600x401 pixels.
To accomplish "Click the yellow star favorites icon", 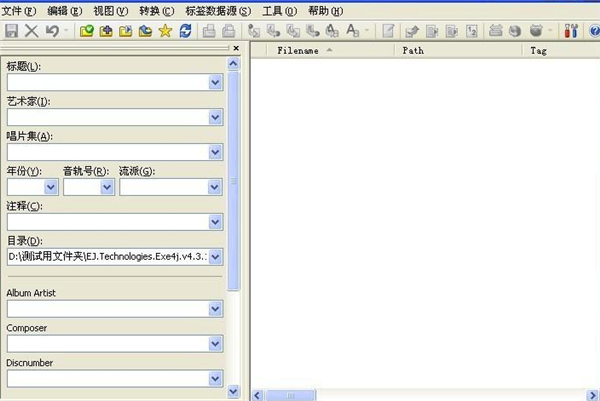I will (165, 31).
